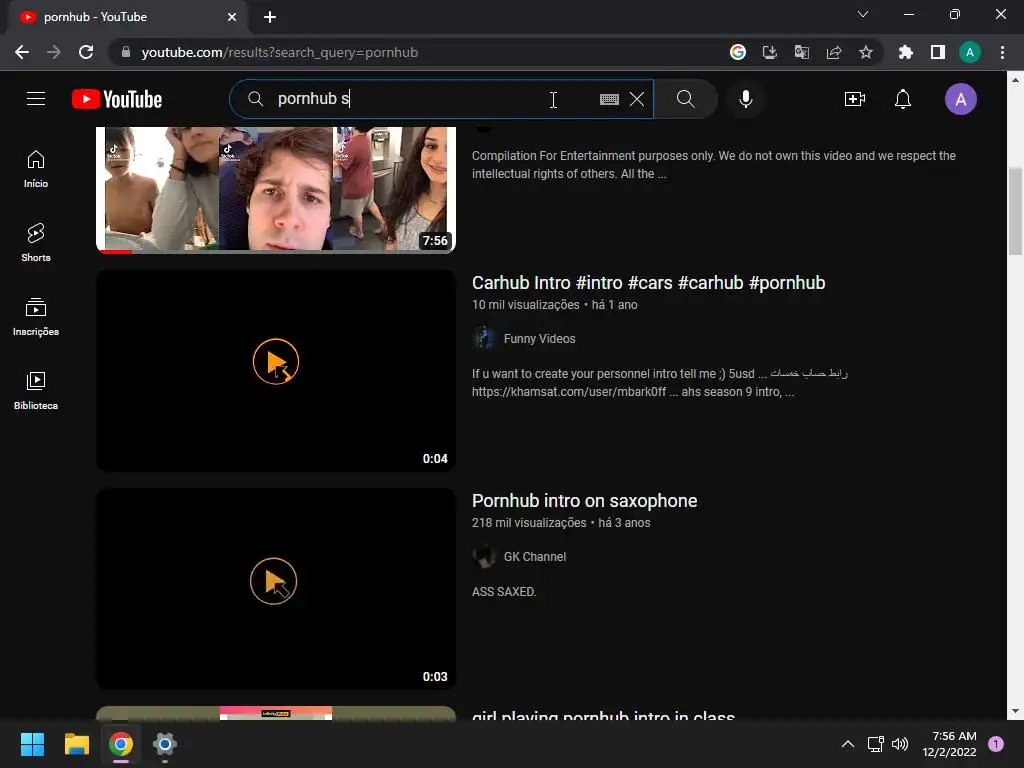
Task: Open the Carhub Intro video title
Action: [x=648, y=283]
